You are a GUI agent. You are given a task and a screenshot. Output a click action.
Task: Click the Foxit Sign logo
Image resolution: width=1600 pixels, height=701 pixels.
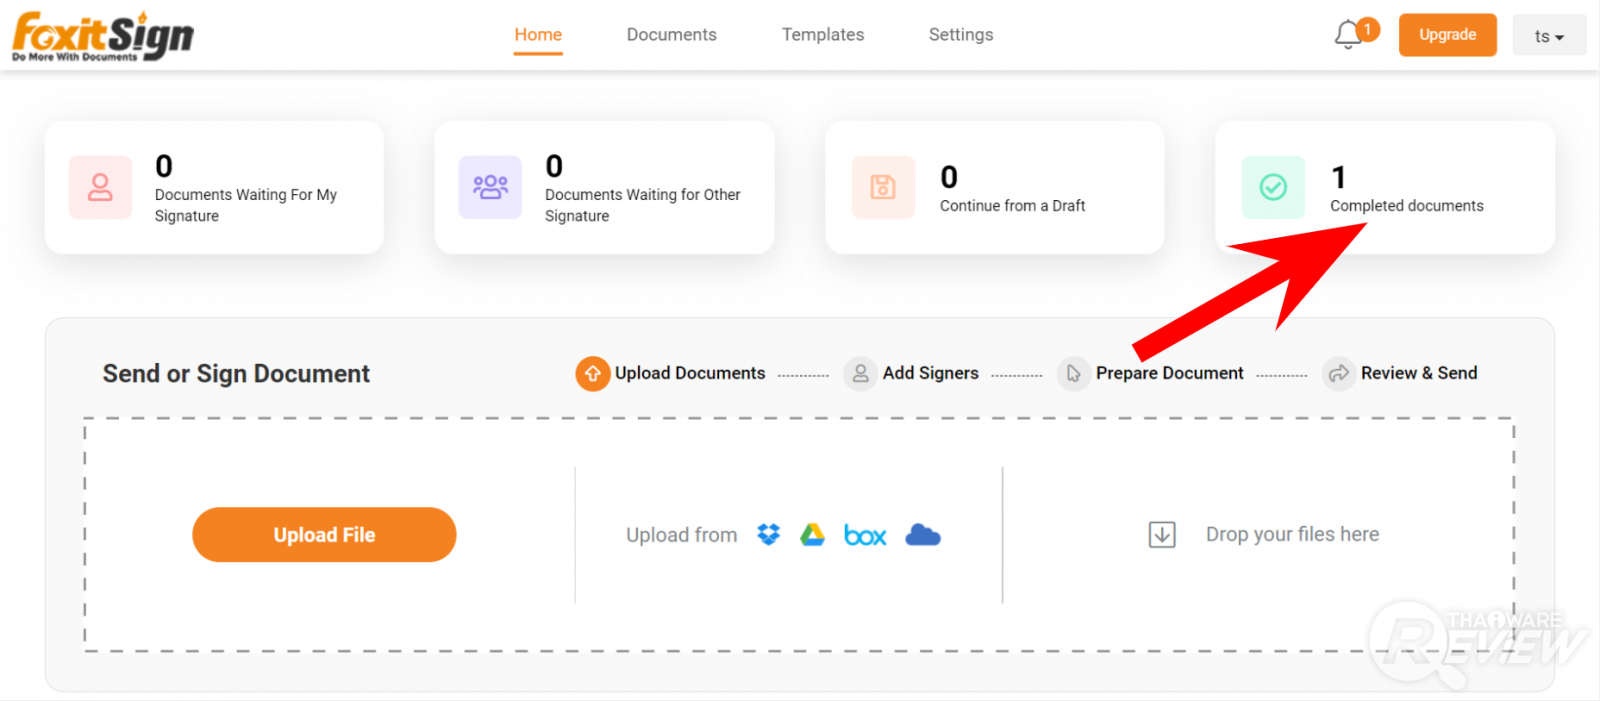(x=102, y=36)
